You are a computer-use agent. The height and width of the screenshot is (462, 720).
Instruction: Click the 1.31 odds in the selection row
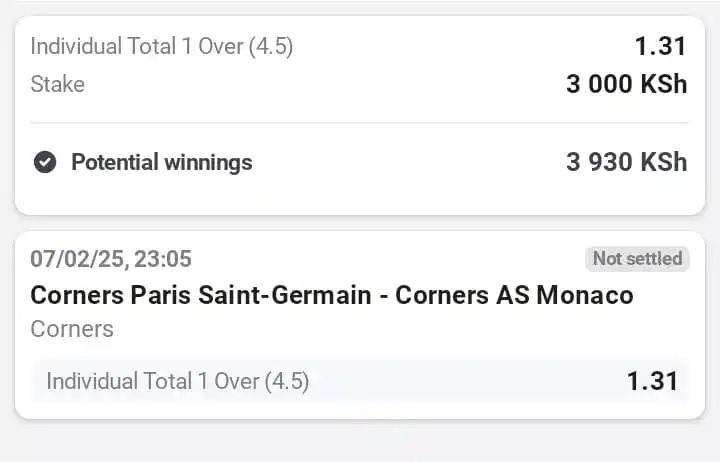pos(652,381)
